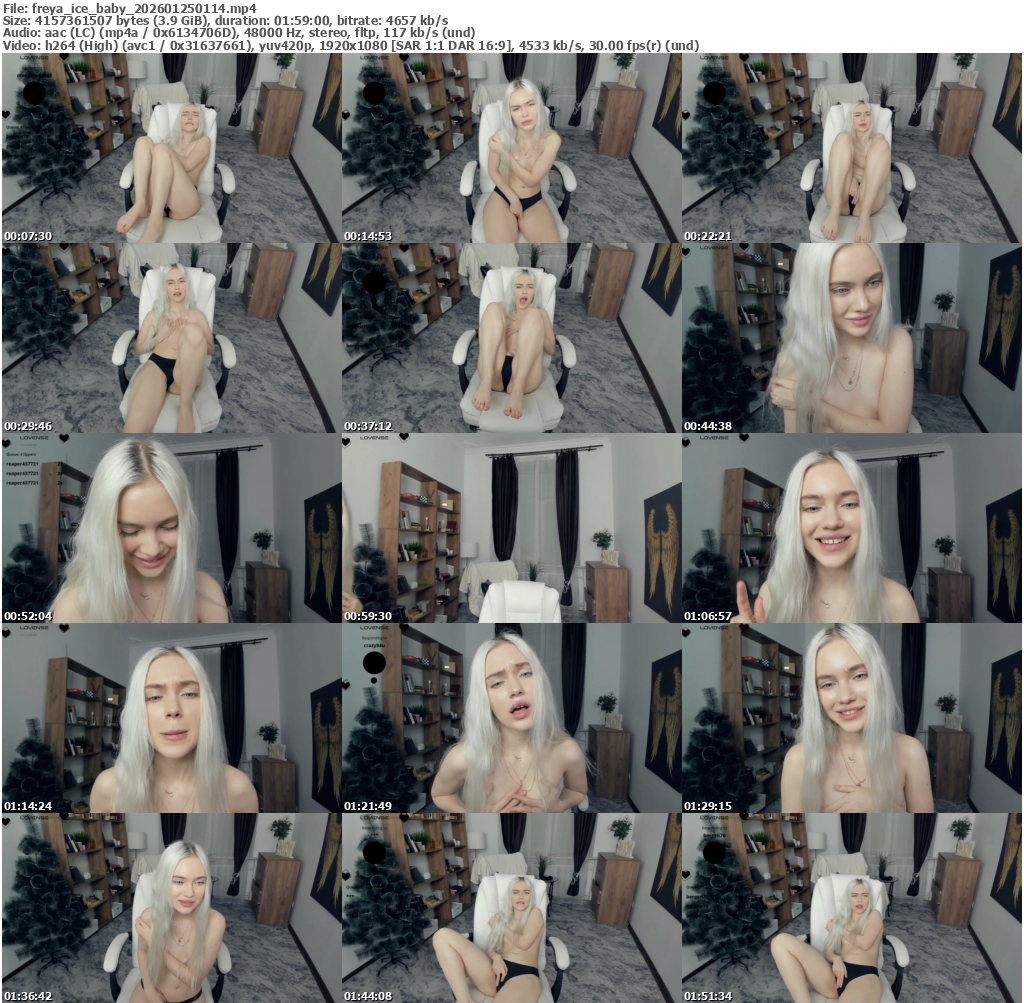Image resolution: width=1024 pixels, height=1003 pixels.
Task: Select the Video codec information line
Action: pyautogui.click(x=350, y=46)
